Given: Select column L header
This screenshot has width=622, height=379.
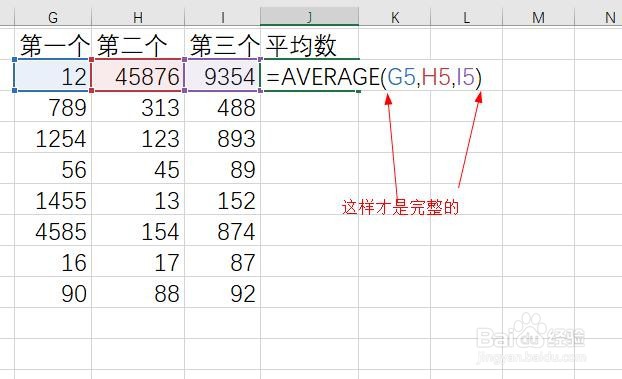Looking at the screenshot, I should pyautogui.click(x=466, y=17).
